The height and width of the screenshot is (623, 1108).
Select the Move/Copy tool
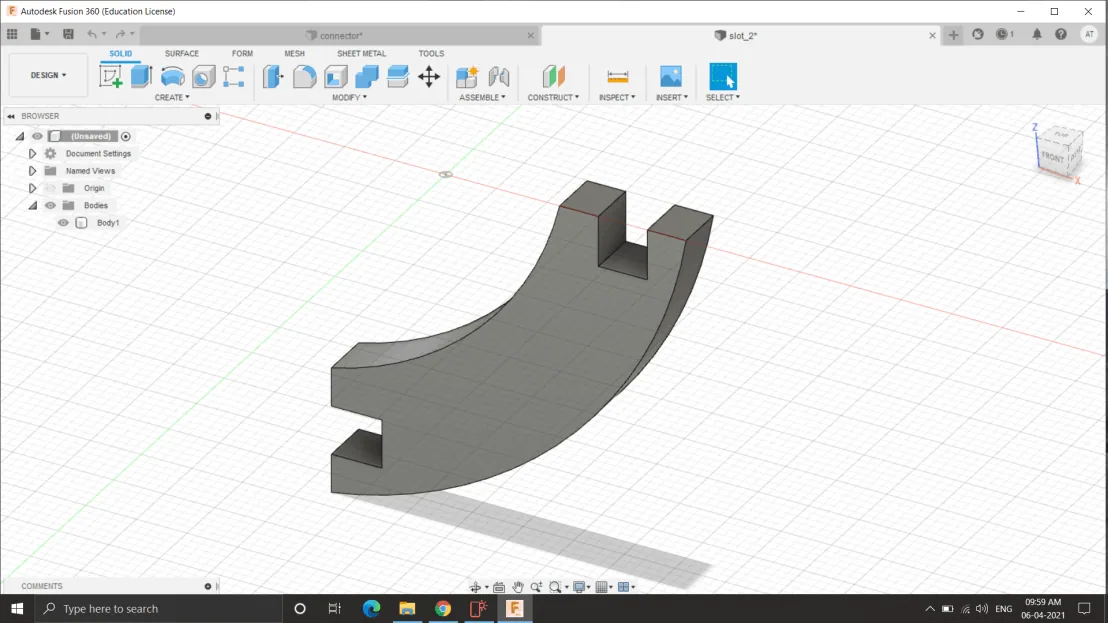pyautogui.click(x=429, y=76)
